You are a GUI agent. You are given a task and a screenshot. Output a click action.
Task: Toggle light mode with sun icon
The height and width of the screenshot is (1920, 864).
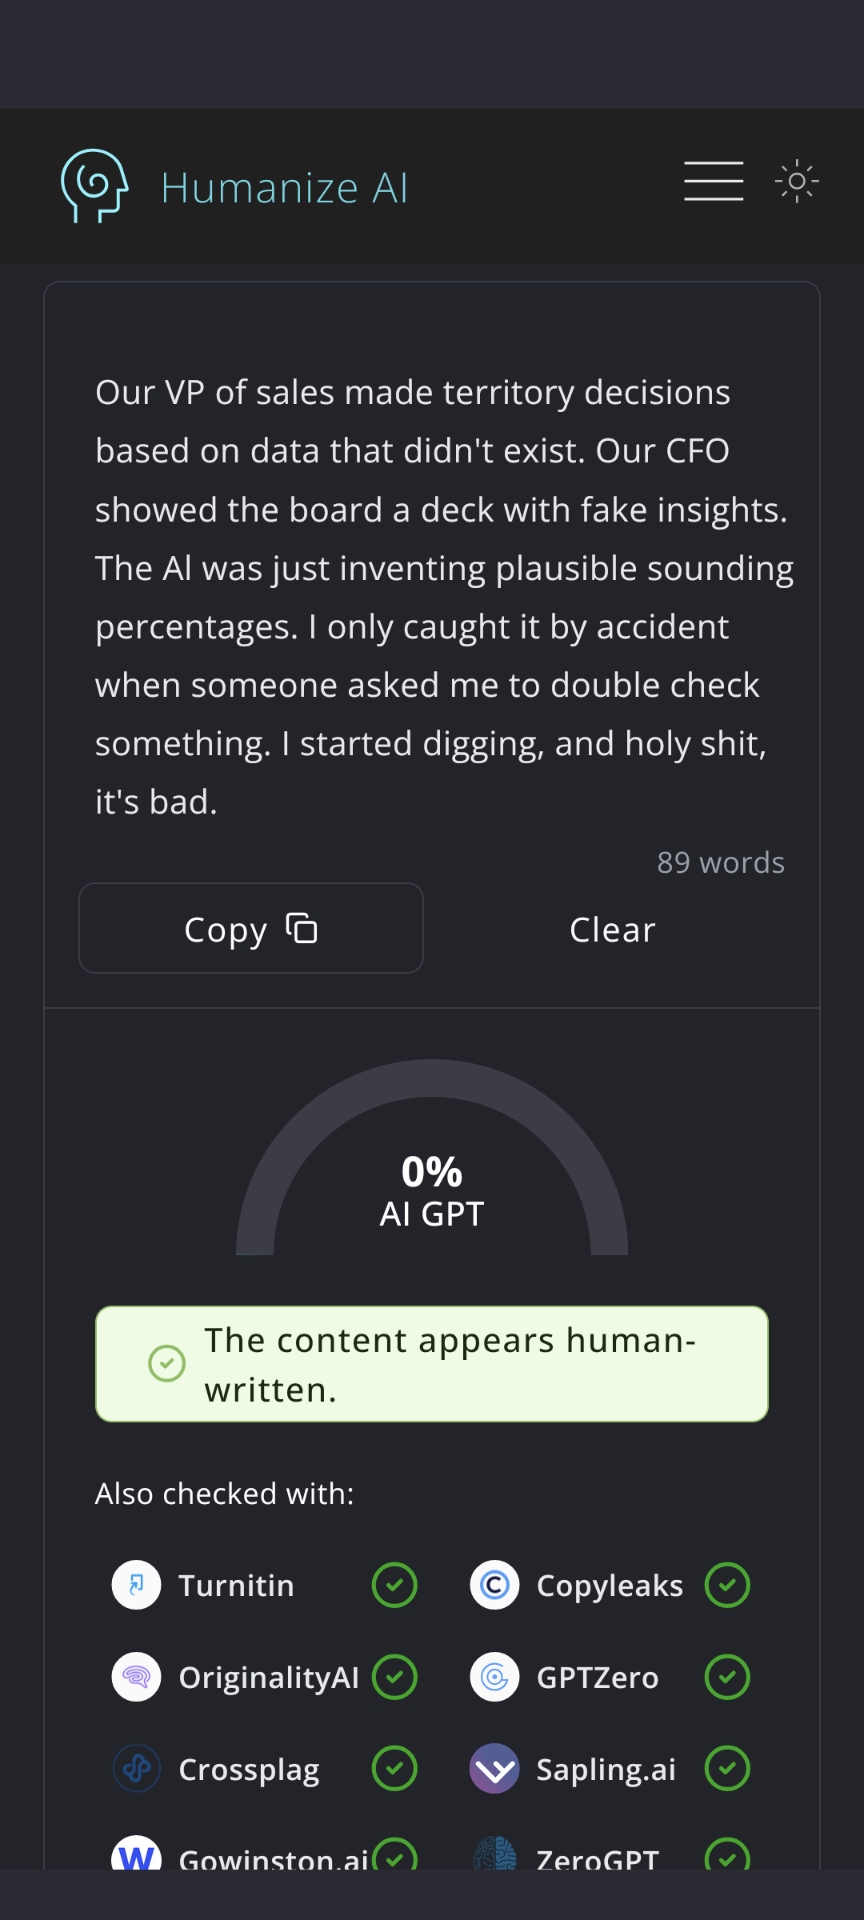coord(797,181)
